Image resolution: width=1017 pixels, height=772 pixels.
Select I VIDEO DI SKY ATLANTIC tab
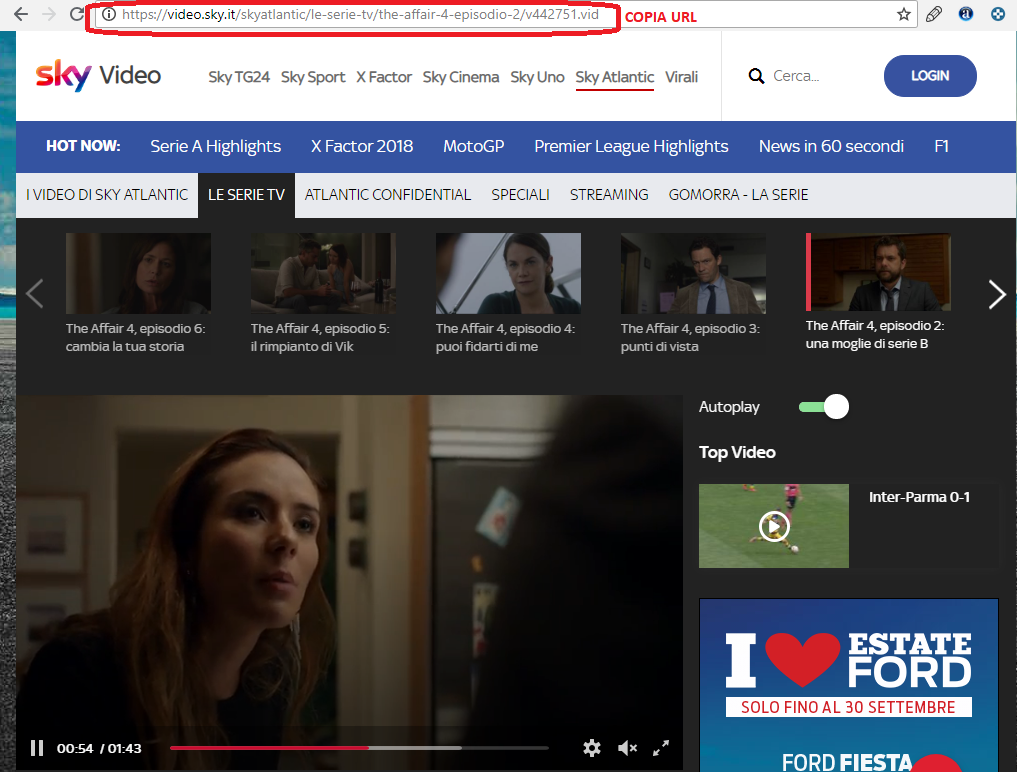pyautogui.click(x=107, y=195)
